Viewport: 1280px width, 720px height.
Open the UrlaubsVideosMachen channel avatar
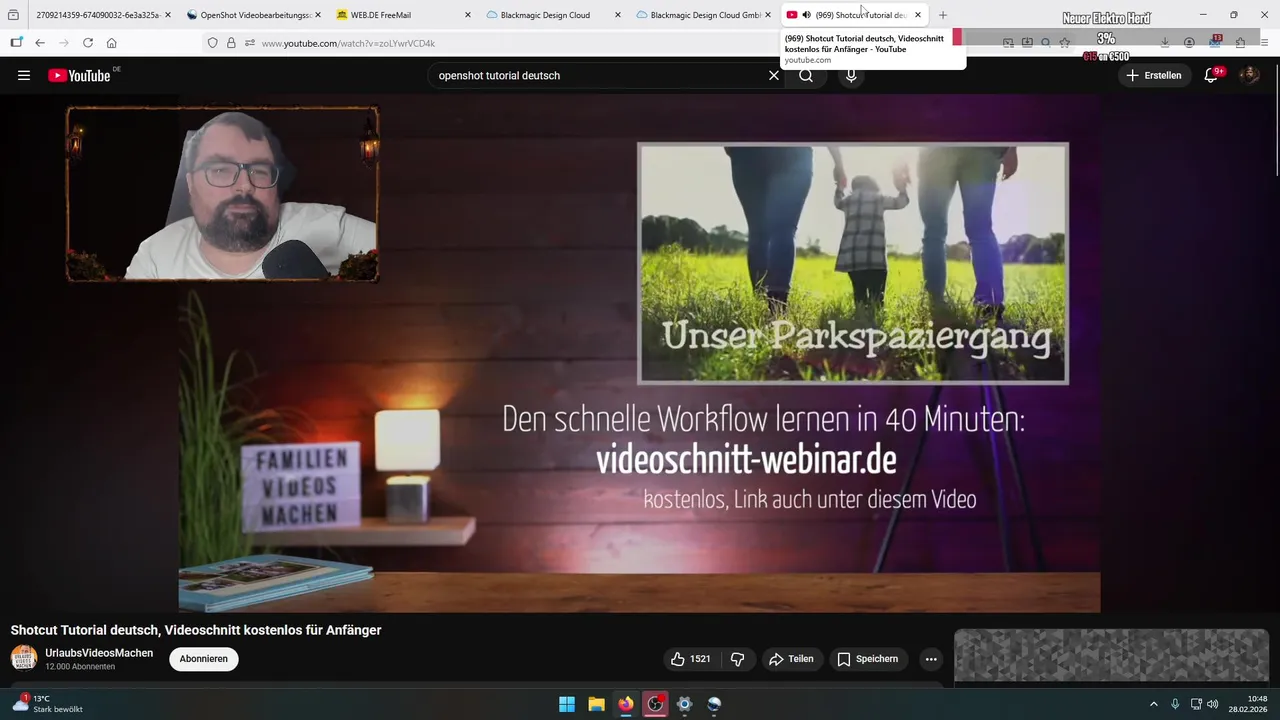(x=24, y=658)
